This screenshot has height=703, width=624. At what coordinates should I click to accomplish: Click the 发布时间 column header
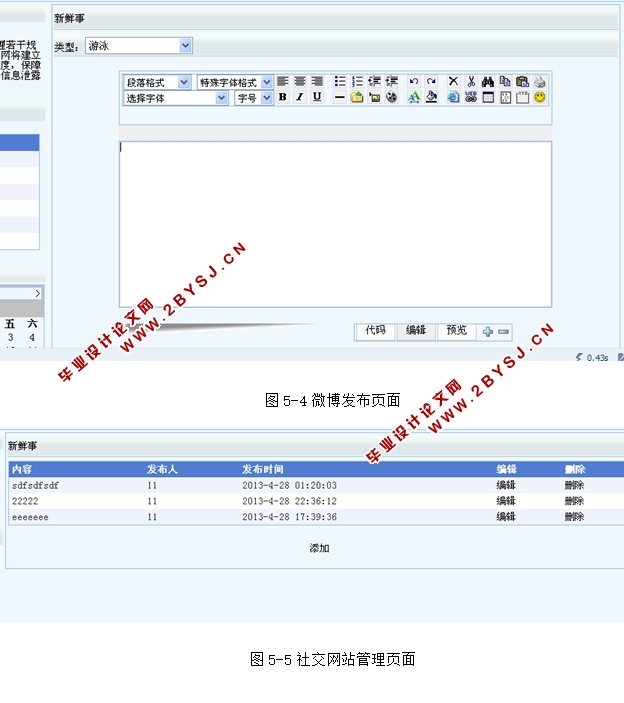[263, 469]
